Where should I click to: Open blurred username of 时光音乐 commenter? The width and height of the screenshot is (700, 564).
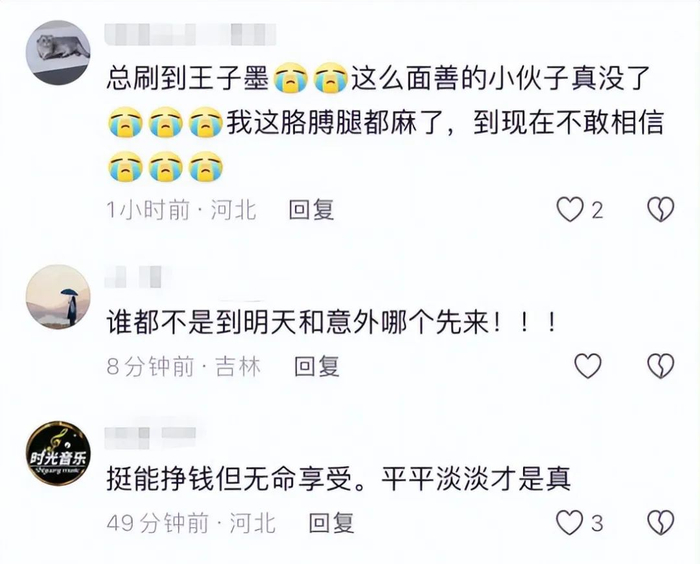(x=150, y=436)
